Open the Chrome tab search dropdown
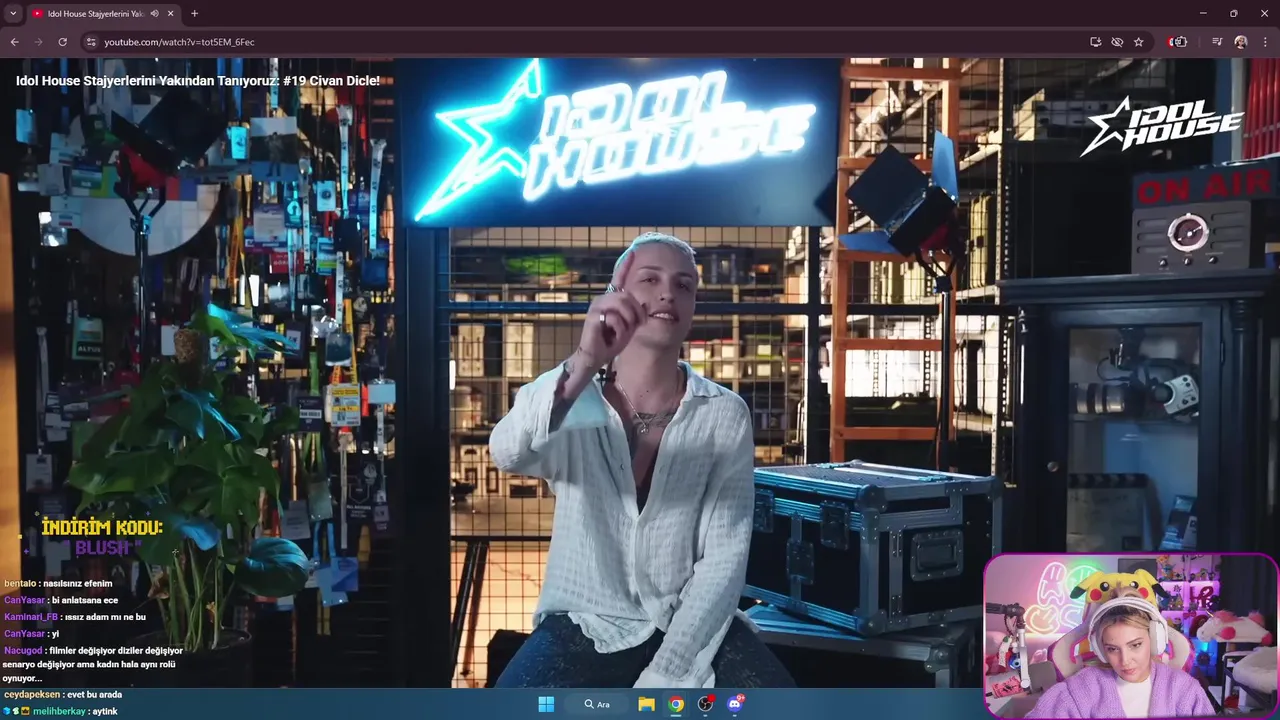This screenshot has width=1280, height=720. click(x=13, y=13)
